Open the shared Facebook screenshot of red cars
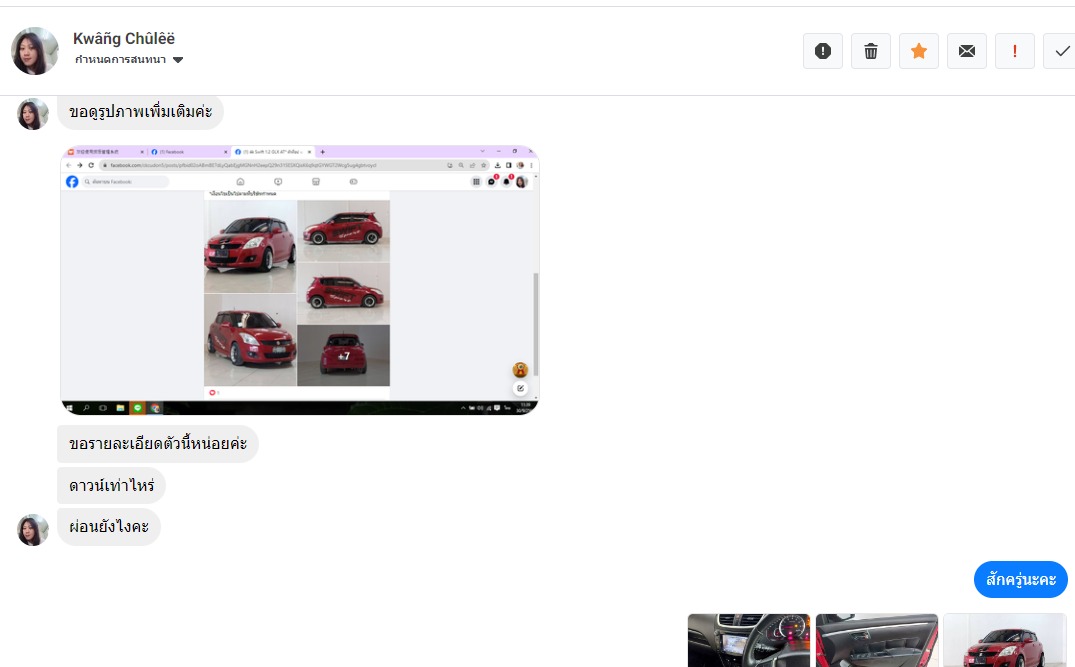 (299, 280)
